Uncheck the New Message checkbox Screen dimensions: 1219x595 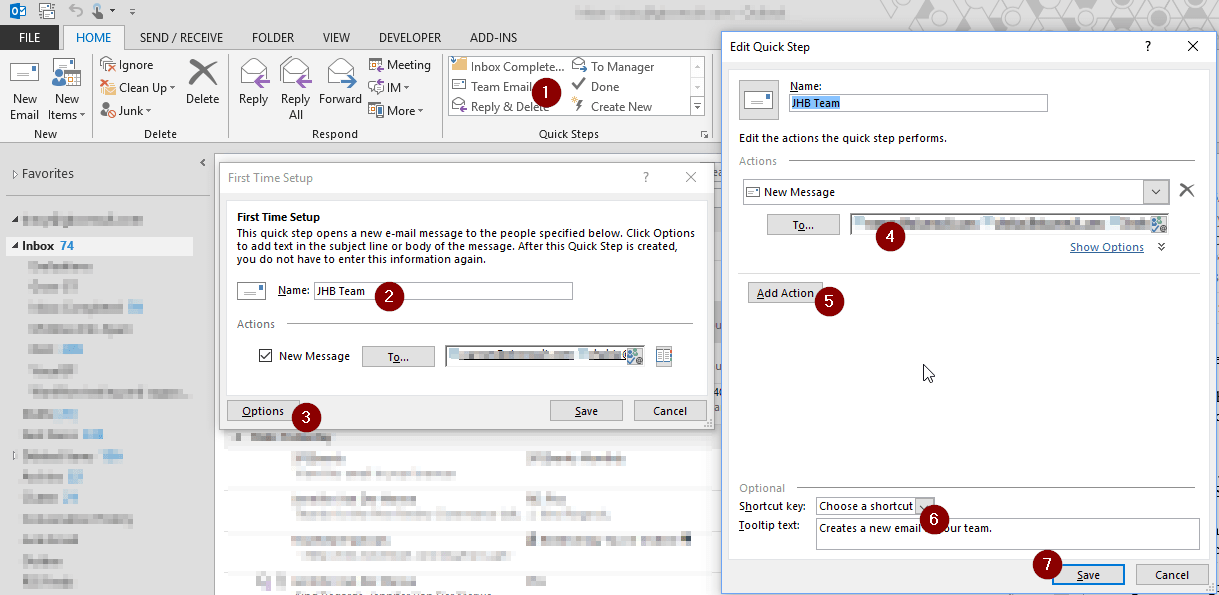point(266,356)
